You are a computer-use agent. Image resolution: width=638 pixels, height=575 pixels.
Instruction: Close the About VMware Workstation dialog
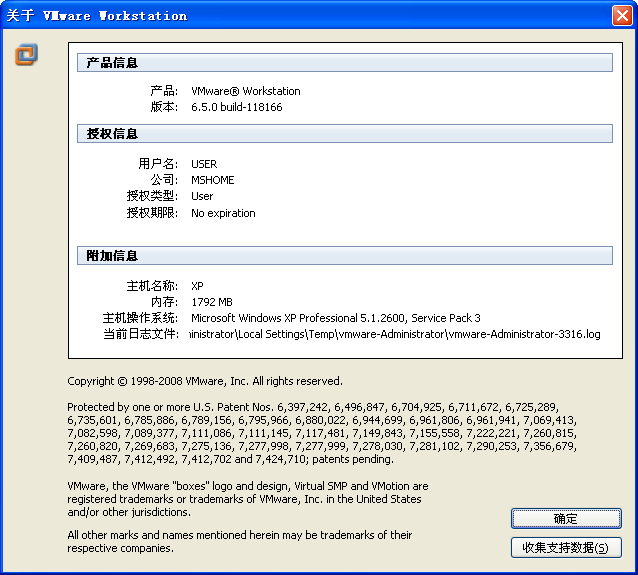(622, 16)
